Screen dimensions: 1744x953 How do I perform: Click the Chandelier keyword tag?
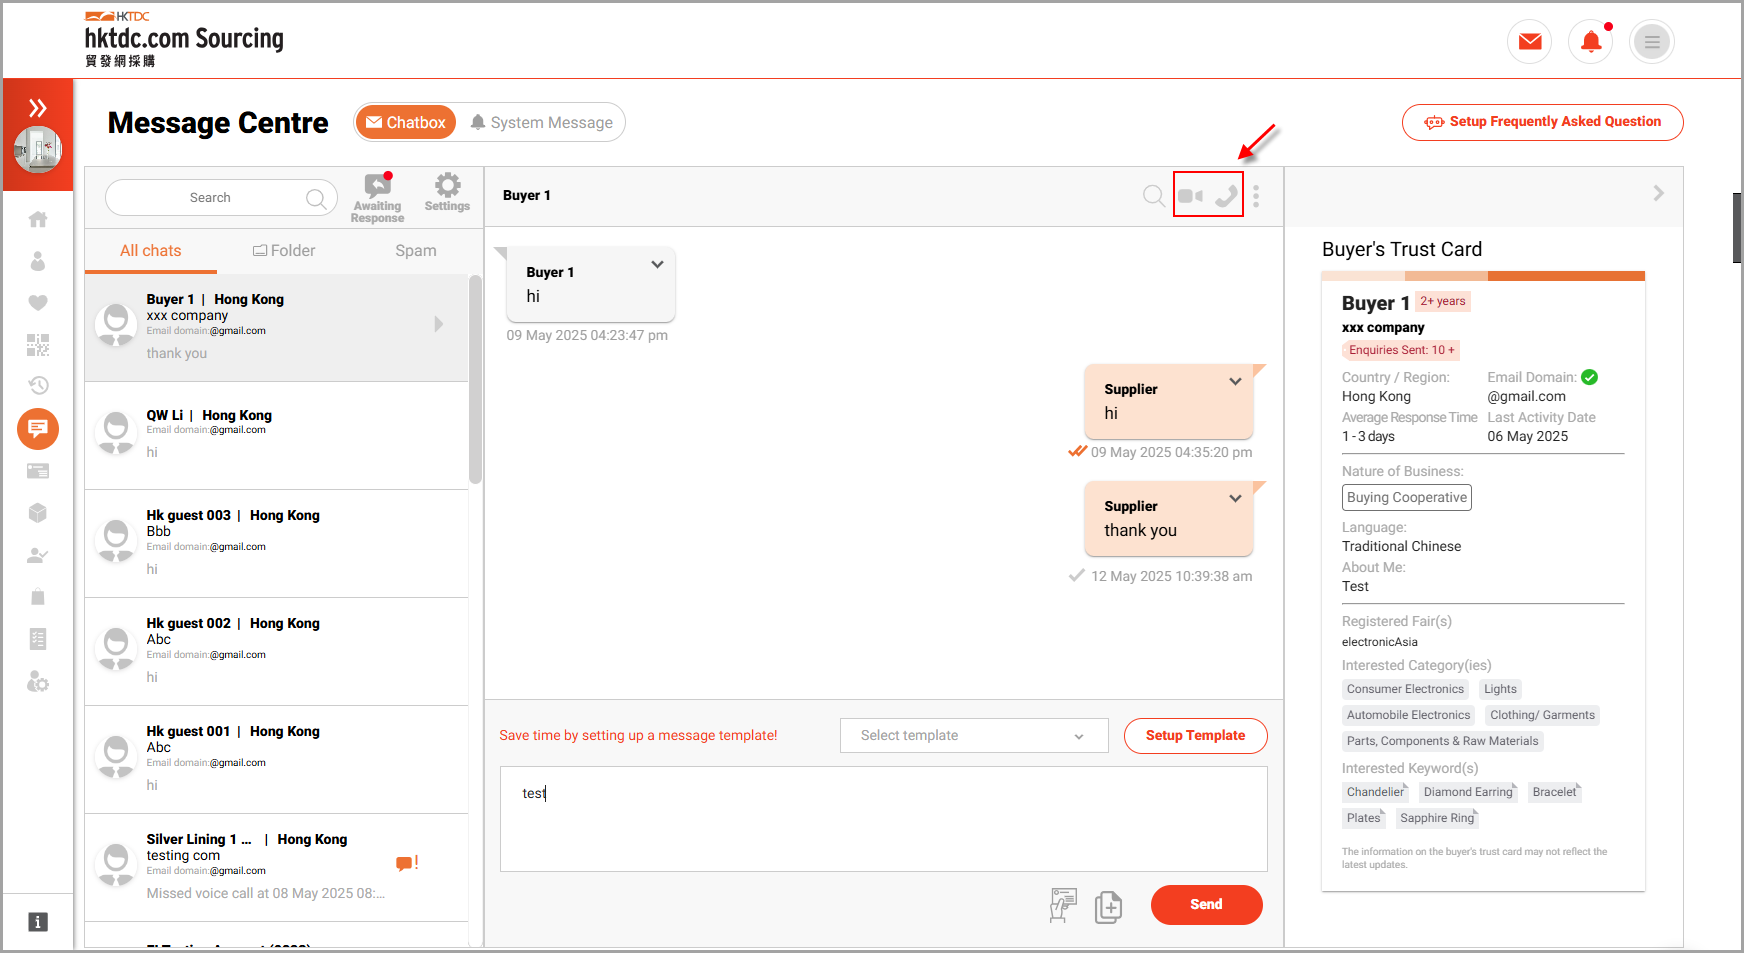tap(1375, 792)
